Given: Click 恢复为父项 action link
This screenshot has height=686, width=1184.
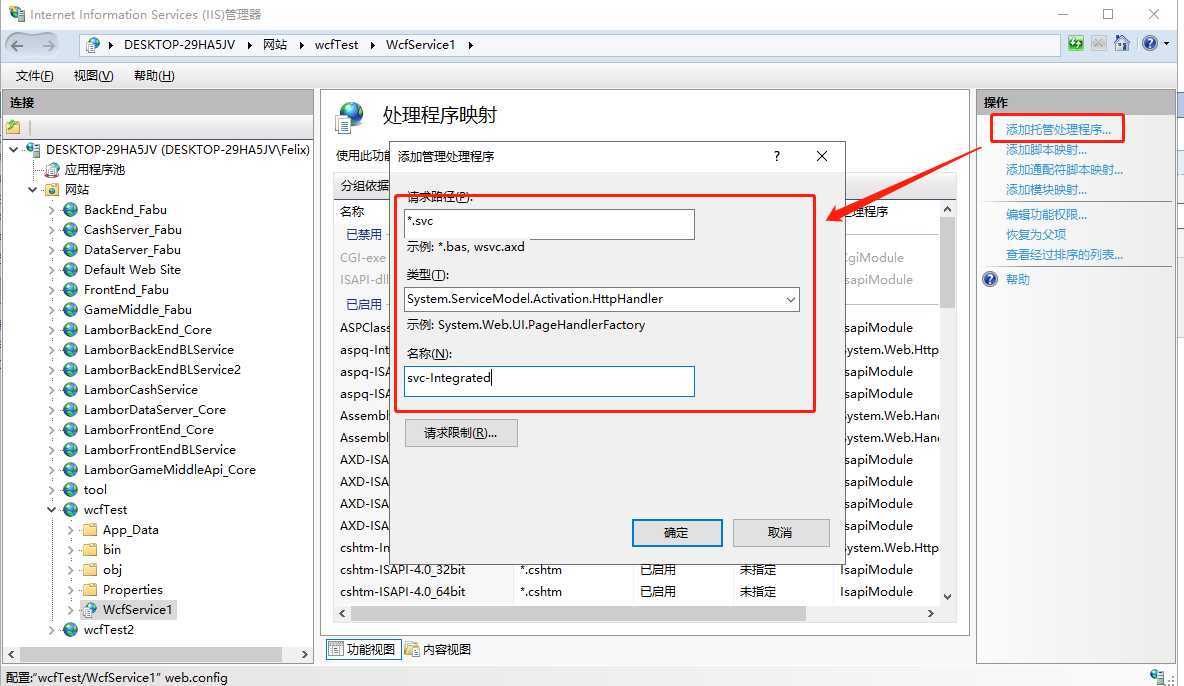Looking at the screenshot, I should pyautogui.click(x=1035, y=234).
